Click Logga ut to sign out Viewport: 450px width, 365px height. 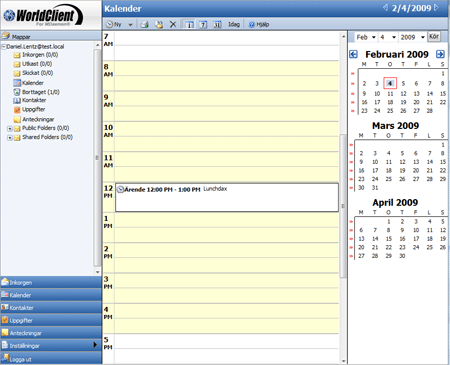click(51, 359)
